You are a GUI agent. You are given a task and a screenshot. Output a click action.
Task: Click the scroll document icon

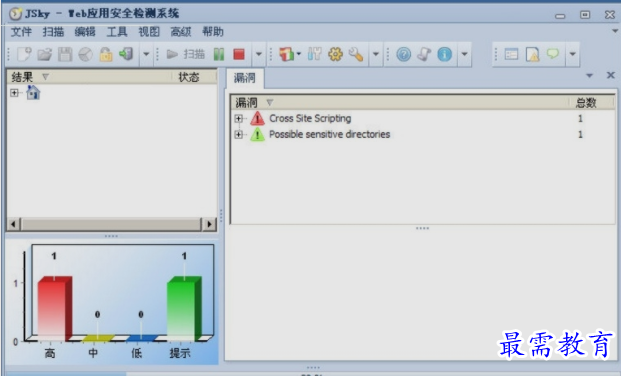[x=424, y=54]
